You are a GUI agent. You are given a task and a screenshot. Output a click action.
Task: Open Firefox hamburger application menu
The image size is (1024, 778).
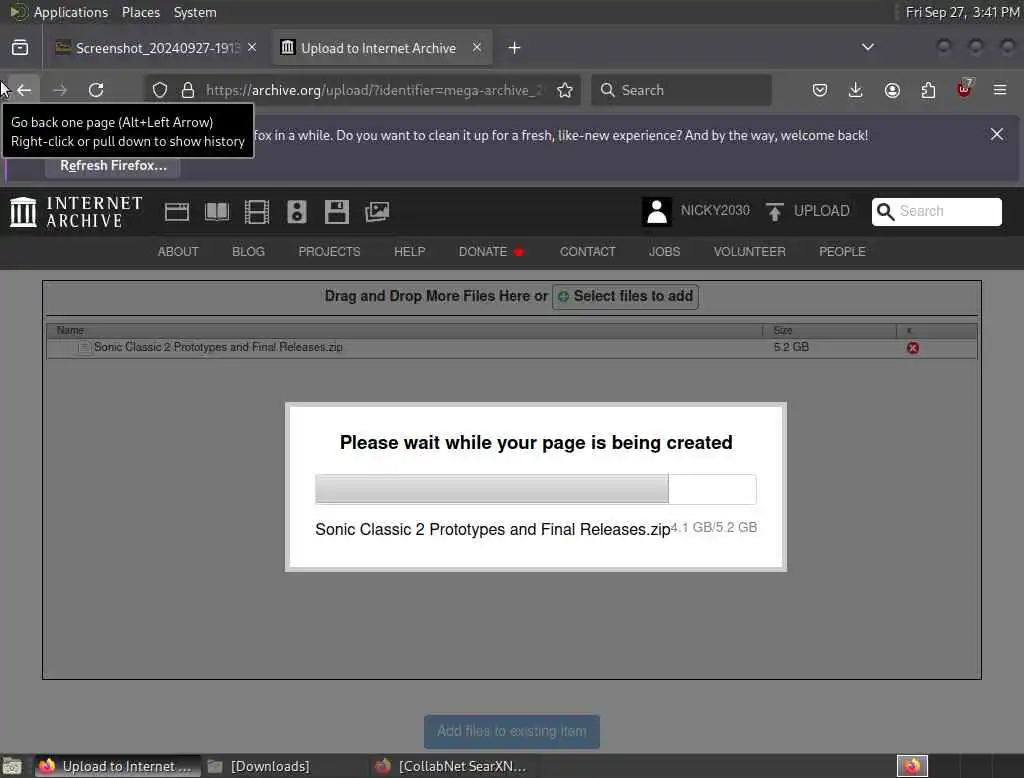pyautogui.click(x=1000, y=90)
